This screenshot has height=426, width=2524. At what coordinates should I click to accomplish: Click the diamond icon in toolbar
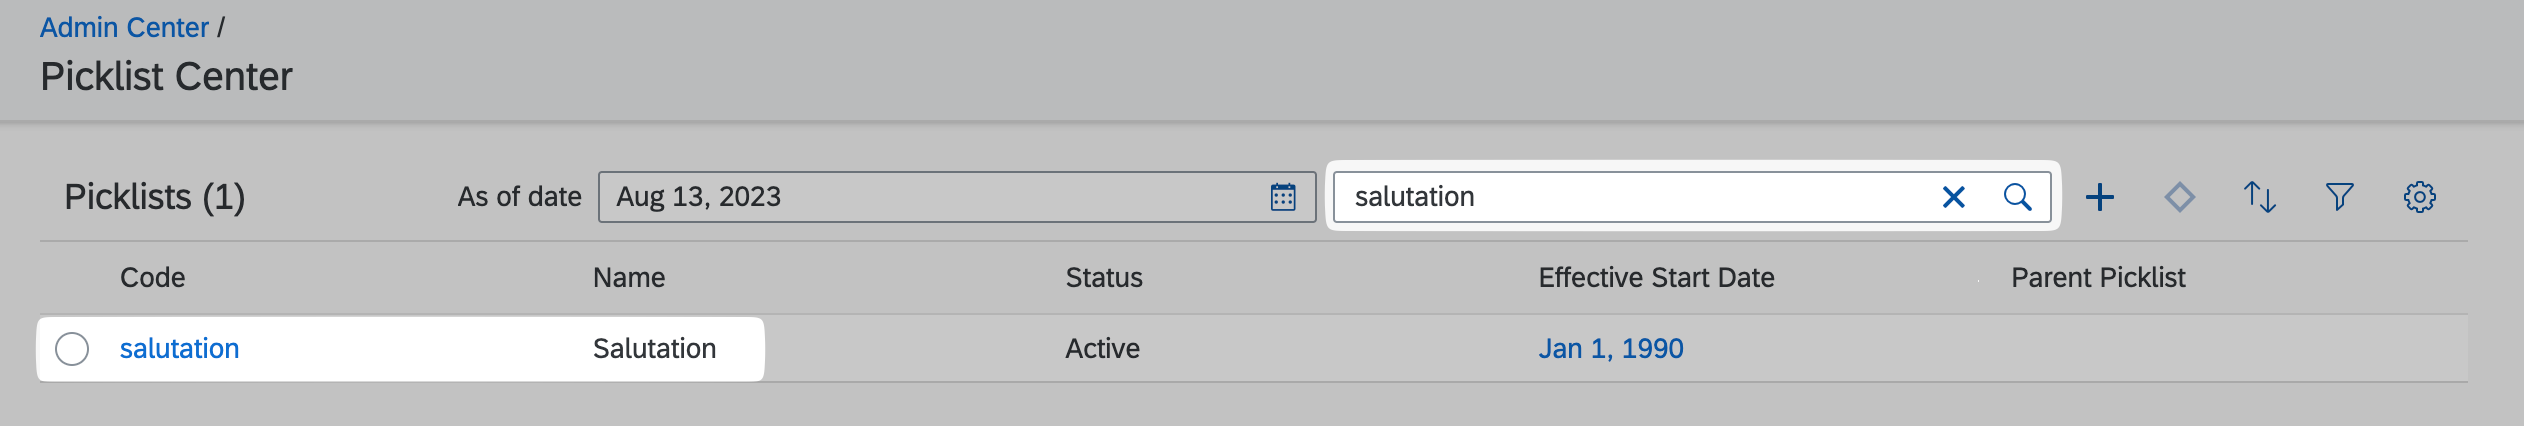(x=2179, y=197)
